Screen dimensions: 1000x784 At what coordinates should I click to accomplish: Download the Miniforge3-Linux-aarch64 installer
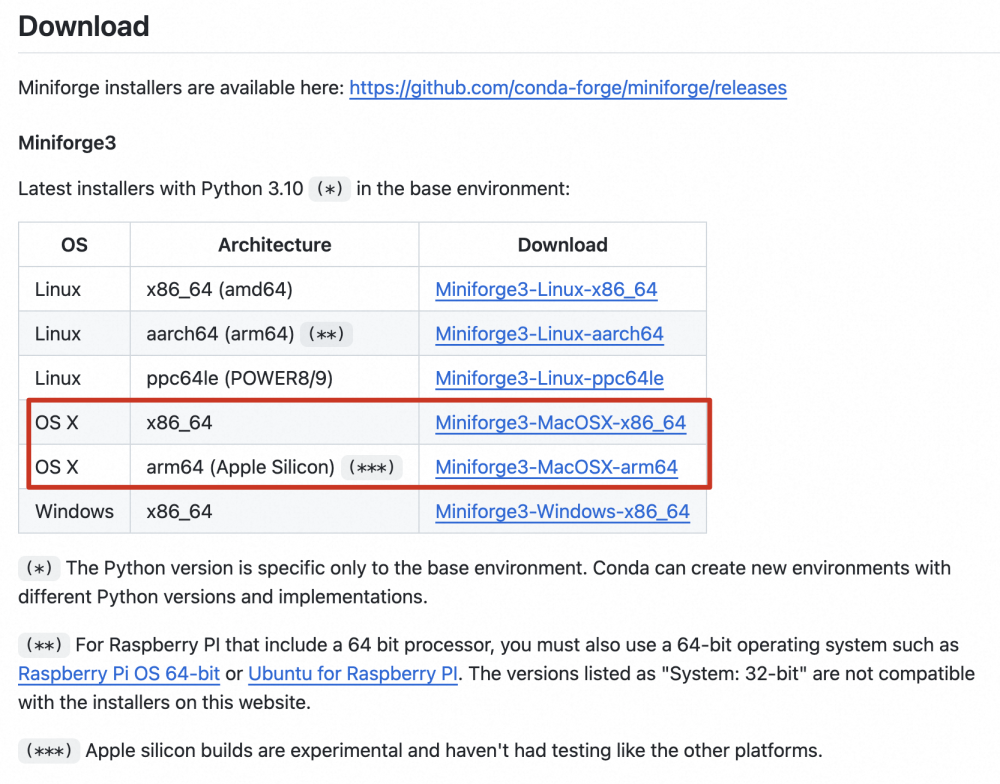pos(549,334)
